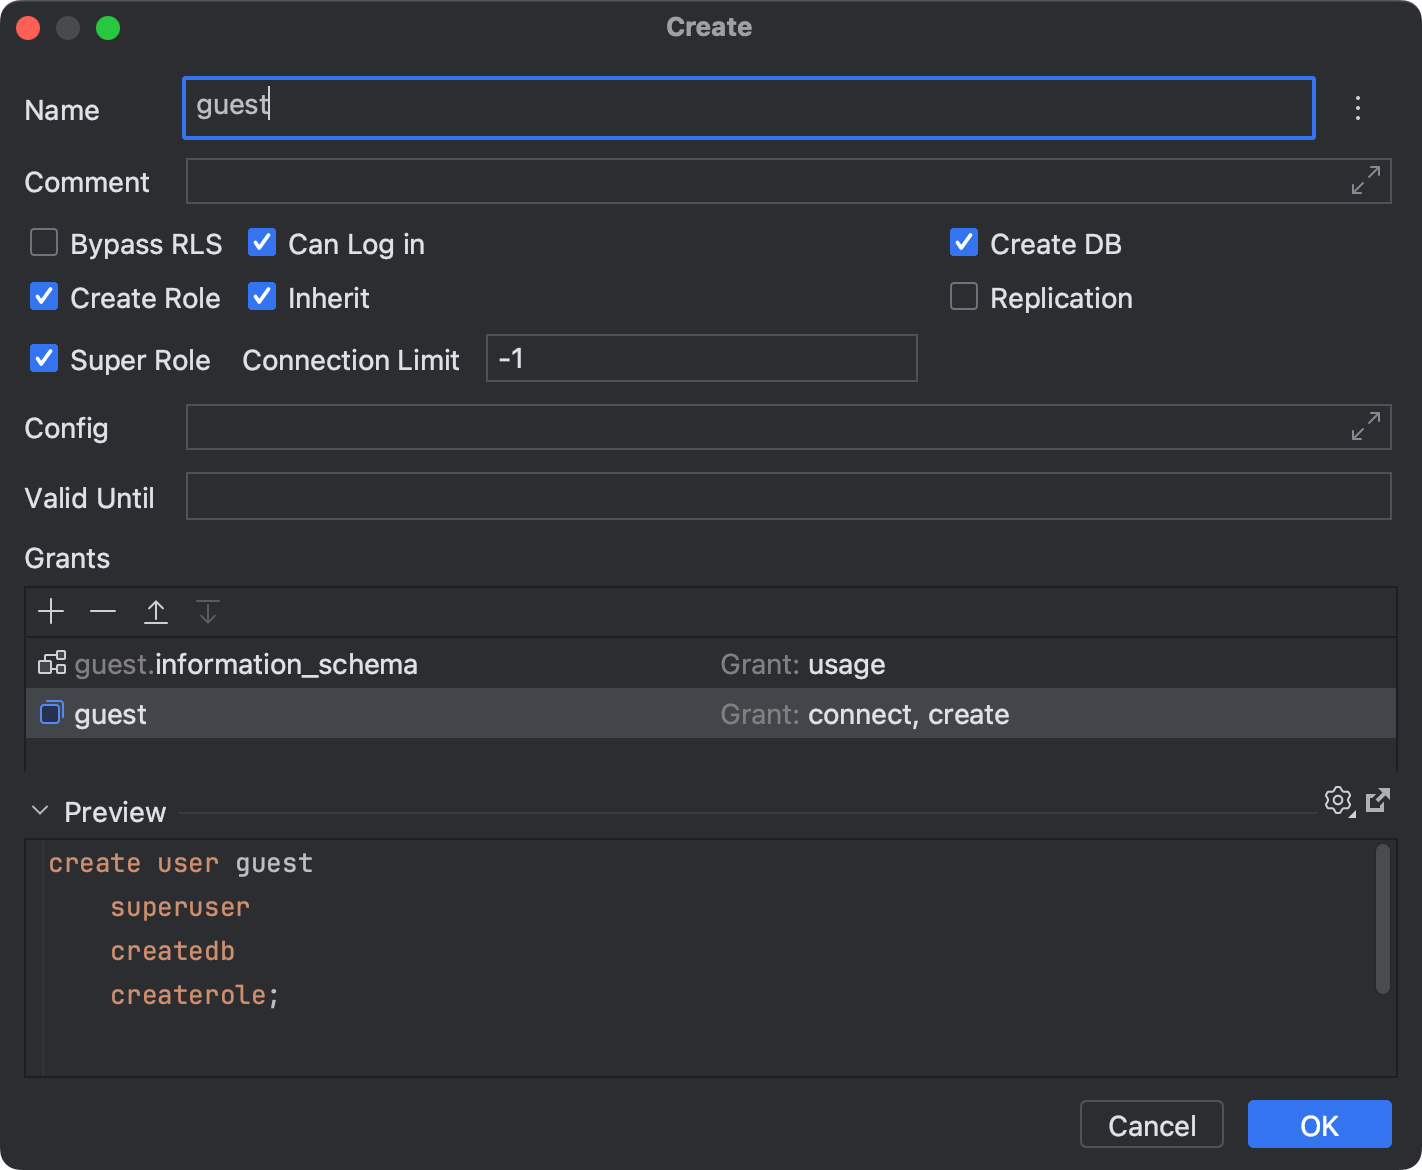Screen dimensions: 1422x1170
Task: Click the Cancel button
Action: [1152, 1125]
